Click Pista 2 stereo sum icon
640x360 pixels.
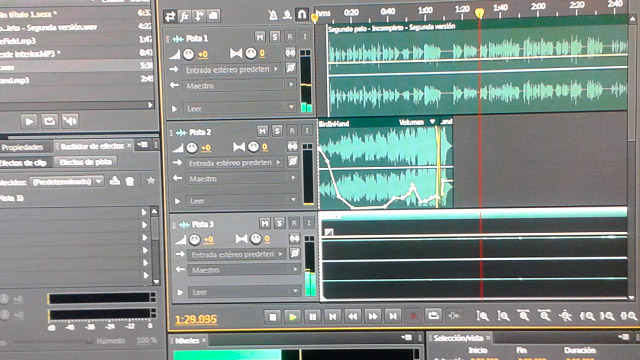[293, 146]
